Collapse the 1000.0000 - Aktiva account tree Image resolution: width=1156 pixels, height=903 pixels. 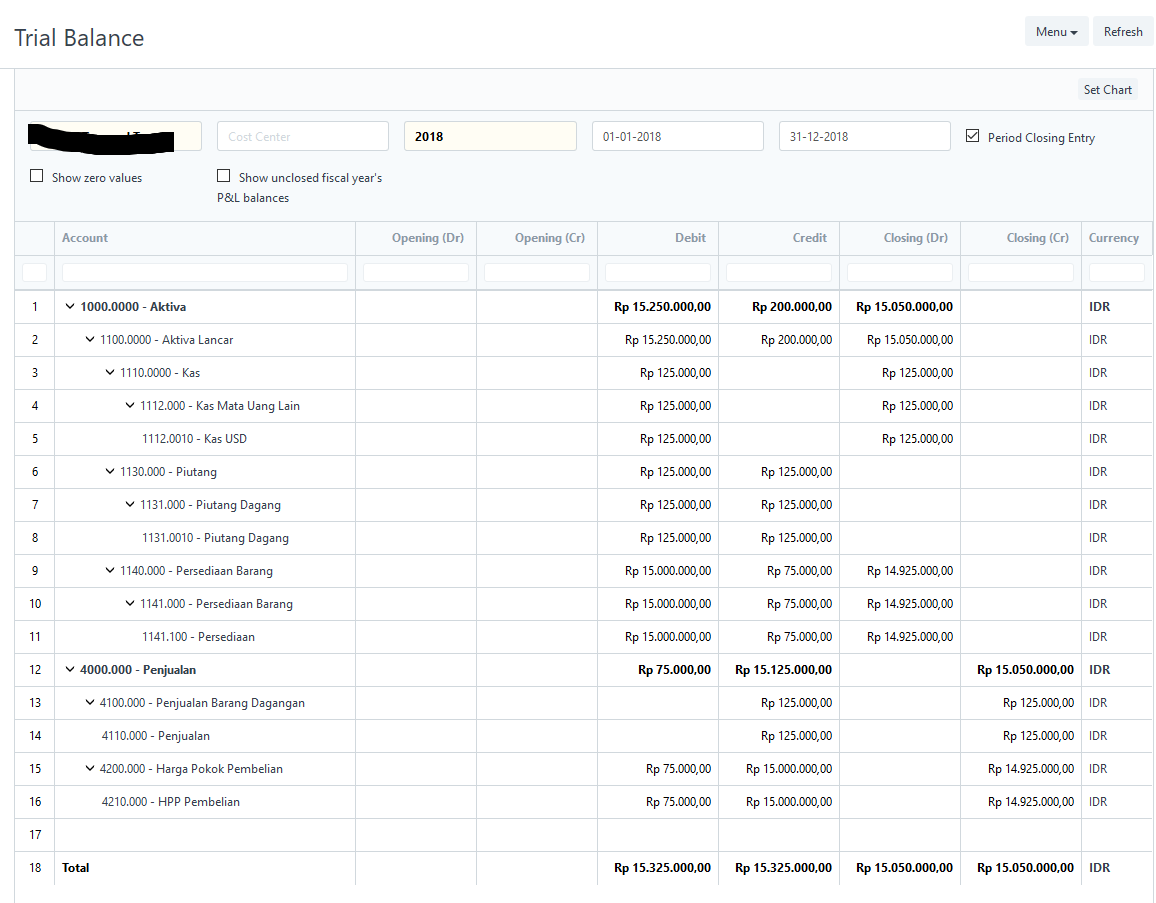69,306
